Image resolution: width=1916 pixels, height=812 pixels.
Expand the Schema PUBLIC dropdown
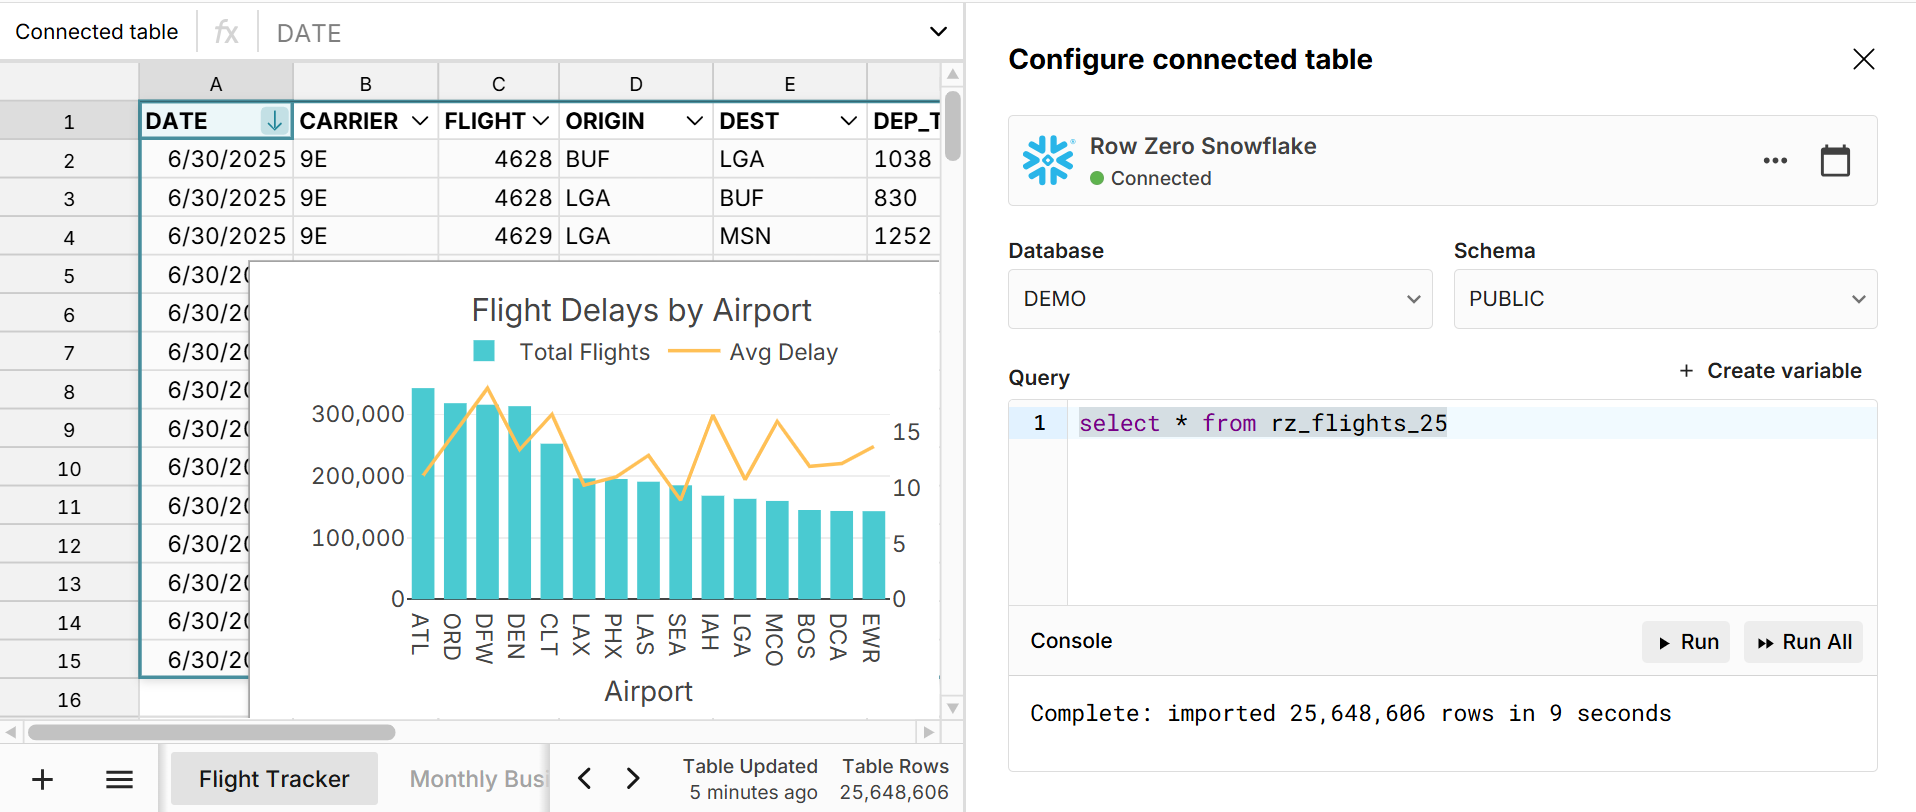(x=1664, y=299)
